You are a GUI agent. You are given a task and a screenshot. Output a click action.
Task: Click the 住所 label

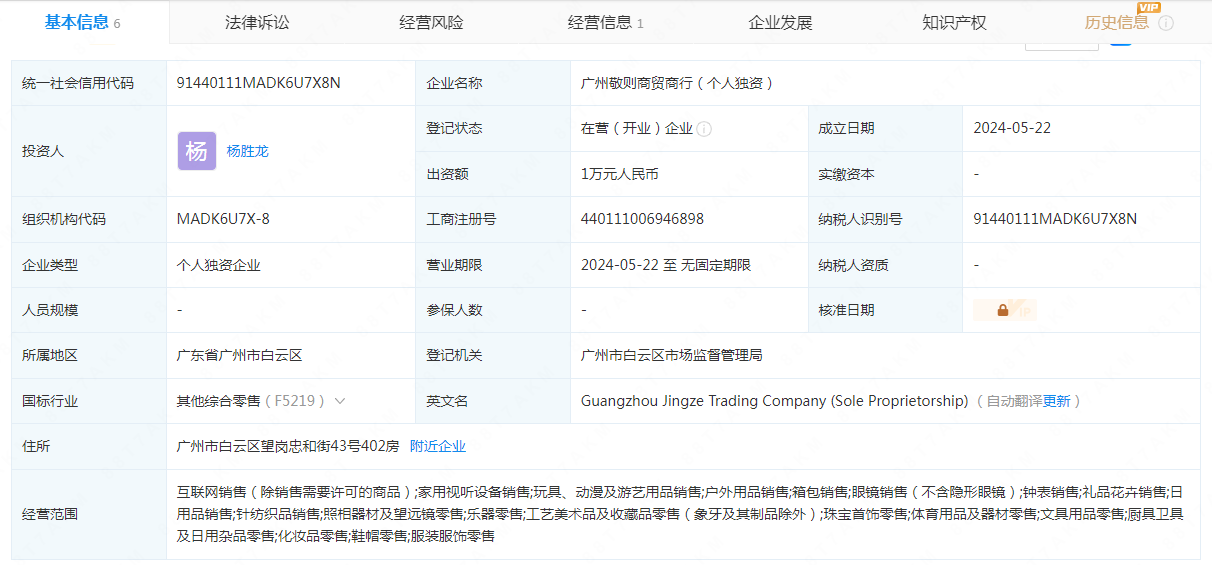click(36, 446)
